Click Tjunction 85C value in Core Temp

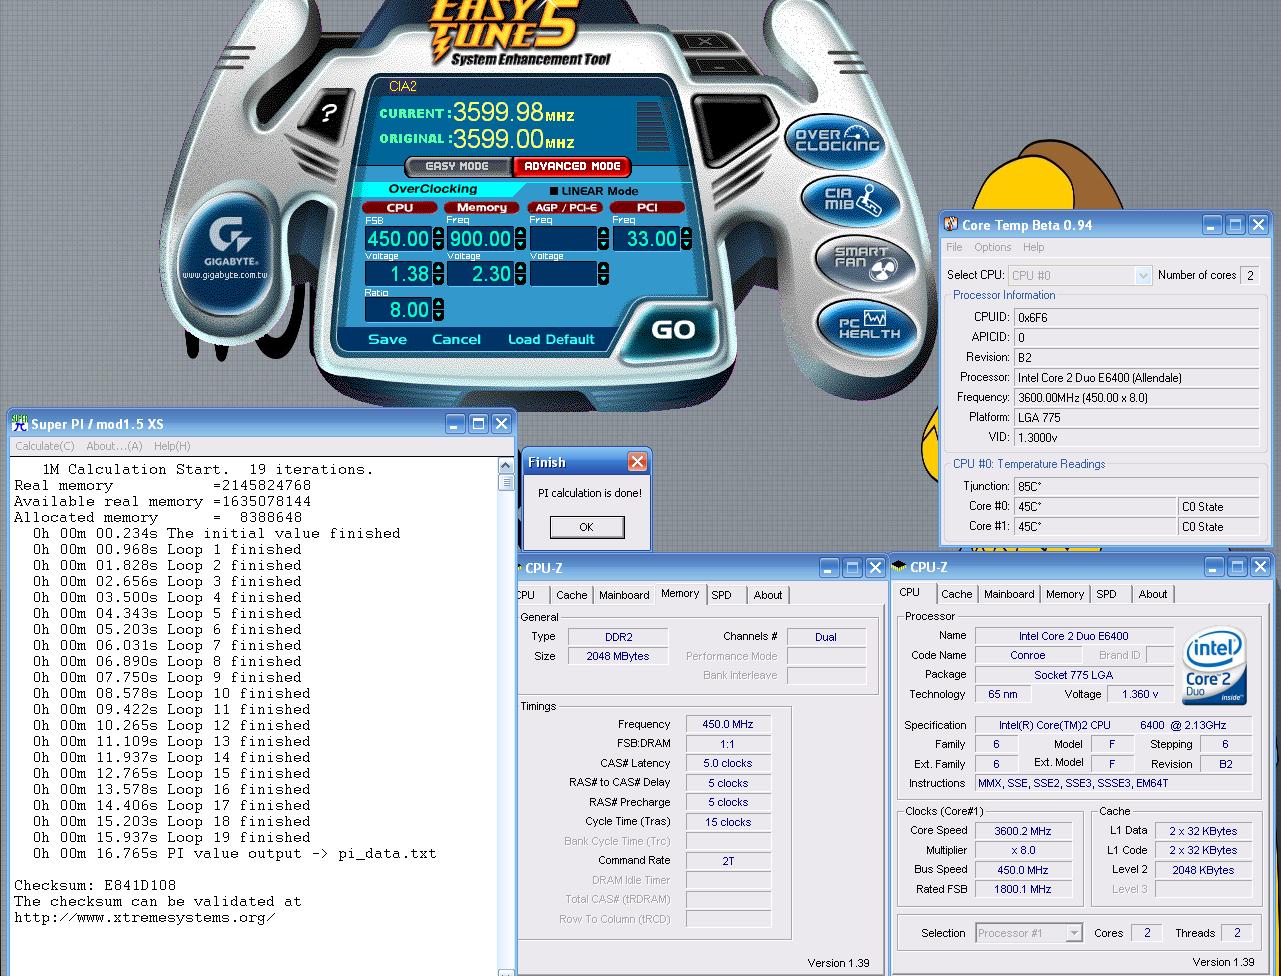click(x=1136, y=486)
